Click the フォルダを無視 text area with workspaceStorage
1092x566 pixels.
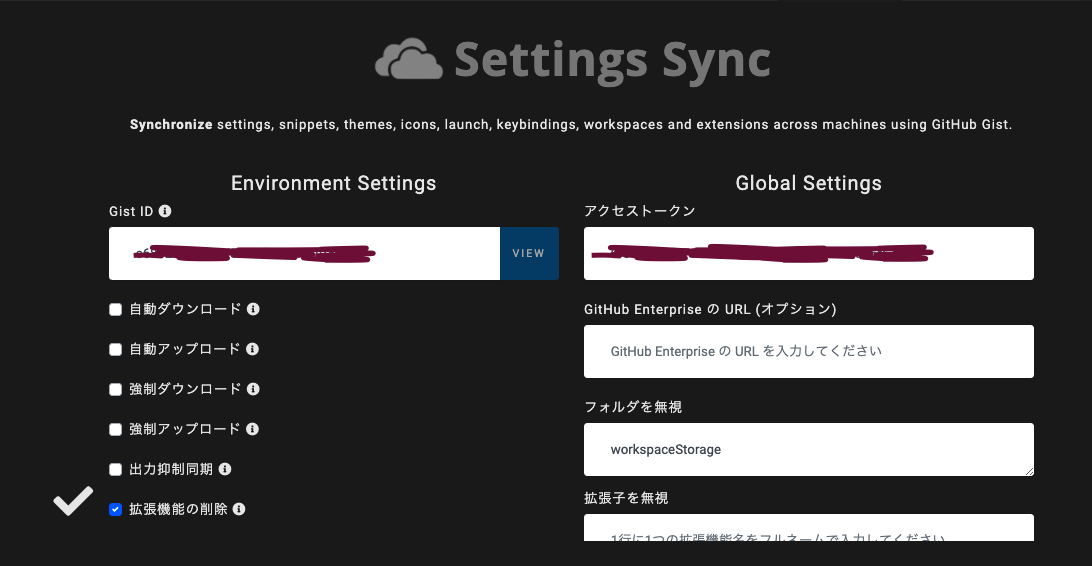point(809,450)
